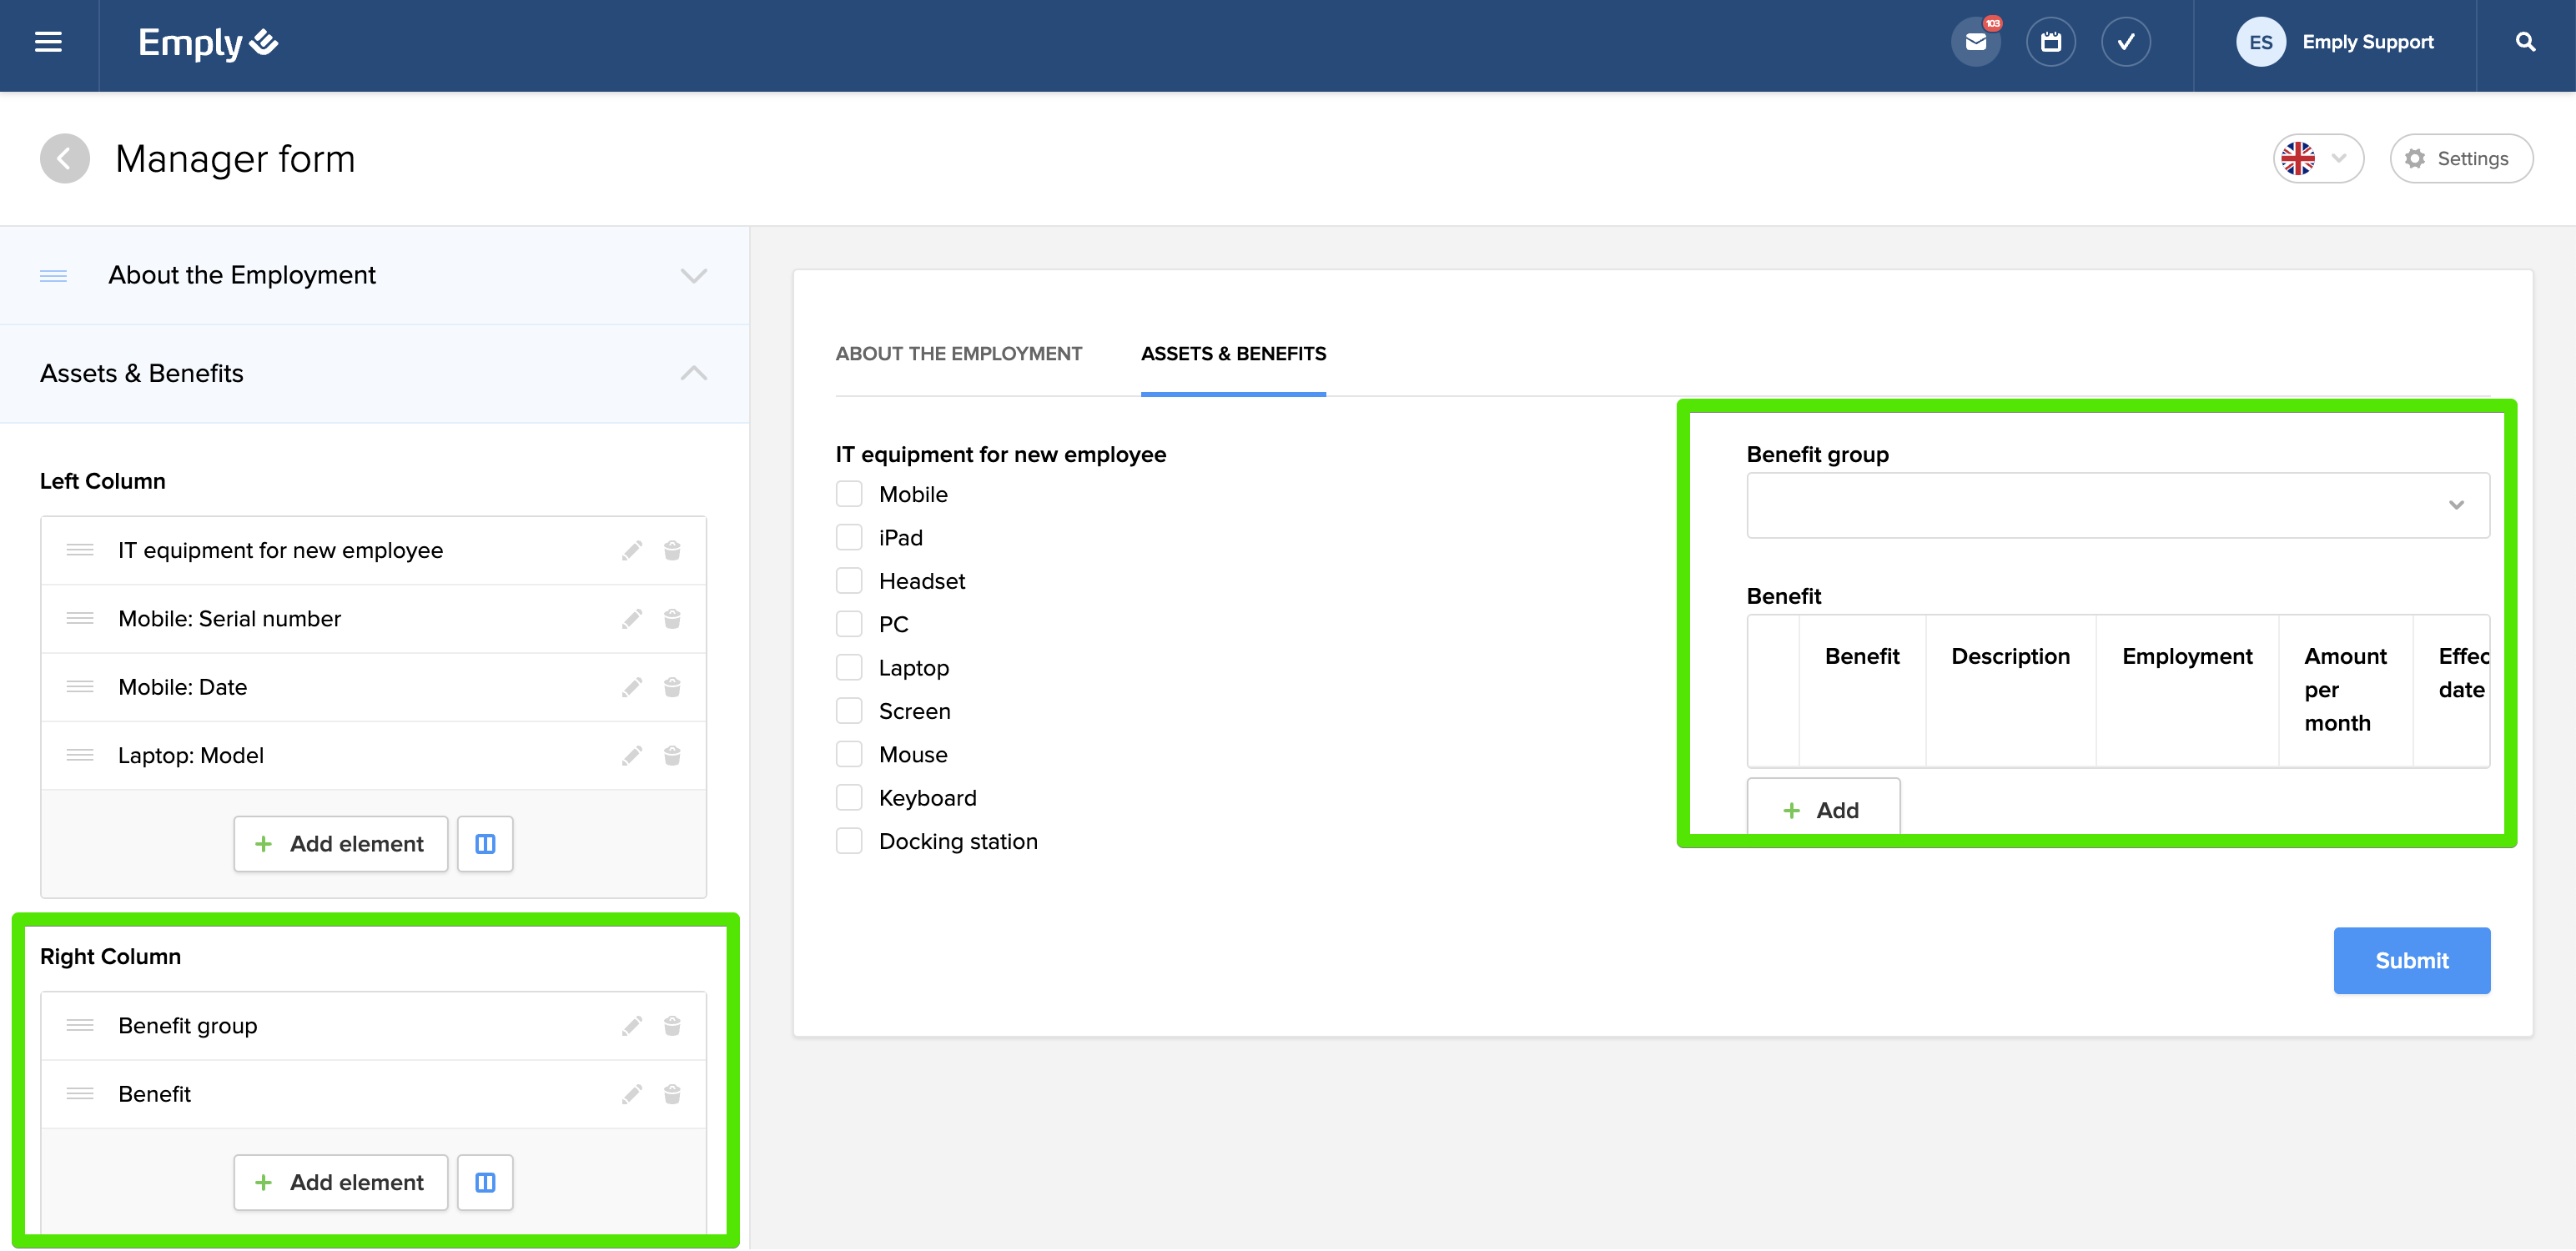
Task: Click Add element under Left Column
Action: 341,844
